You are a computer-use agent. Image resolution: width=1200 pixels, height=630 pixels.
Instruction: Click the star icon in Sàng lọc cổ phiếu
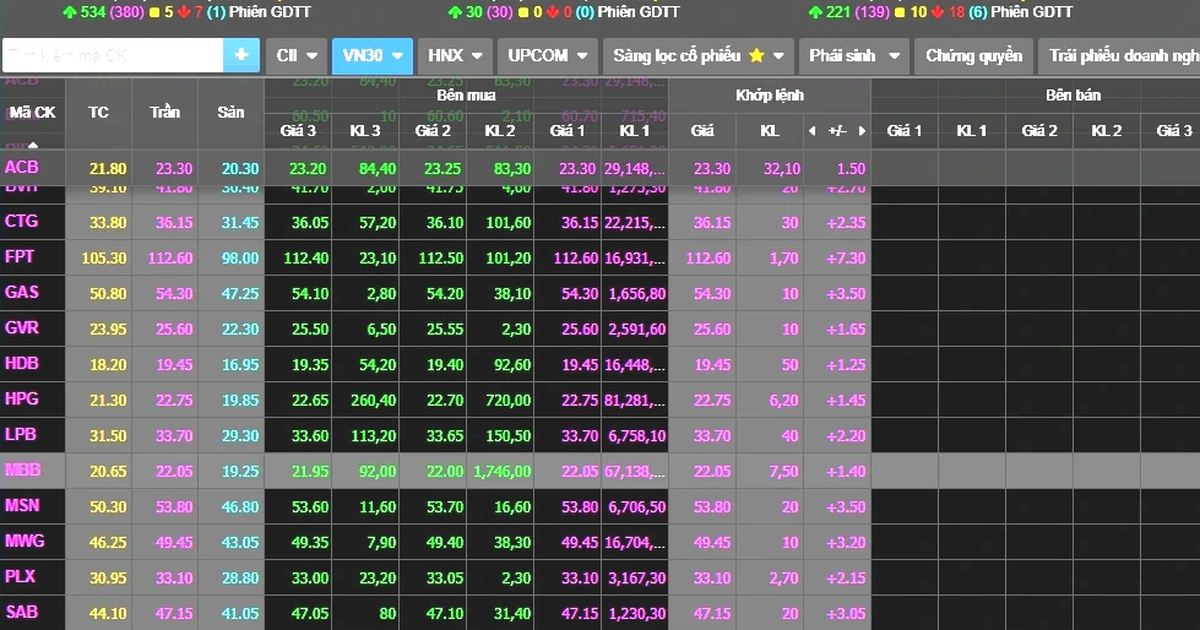point(756,56)
